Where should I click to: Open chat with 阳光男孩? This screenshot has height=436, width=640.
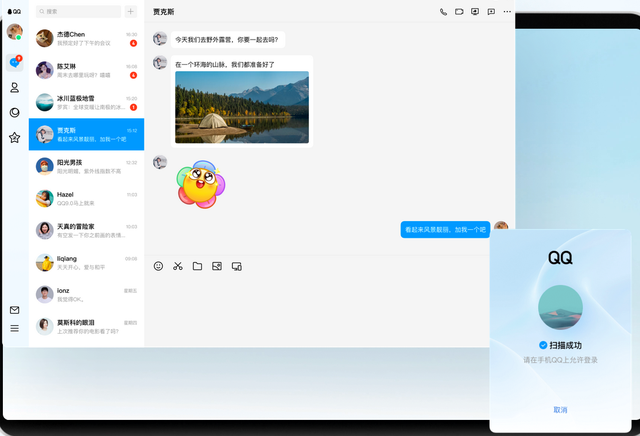[87, 167]
